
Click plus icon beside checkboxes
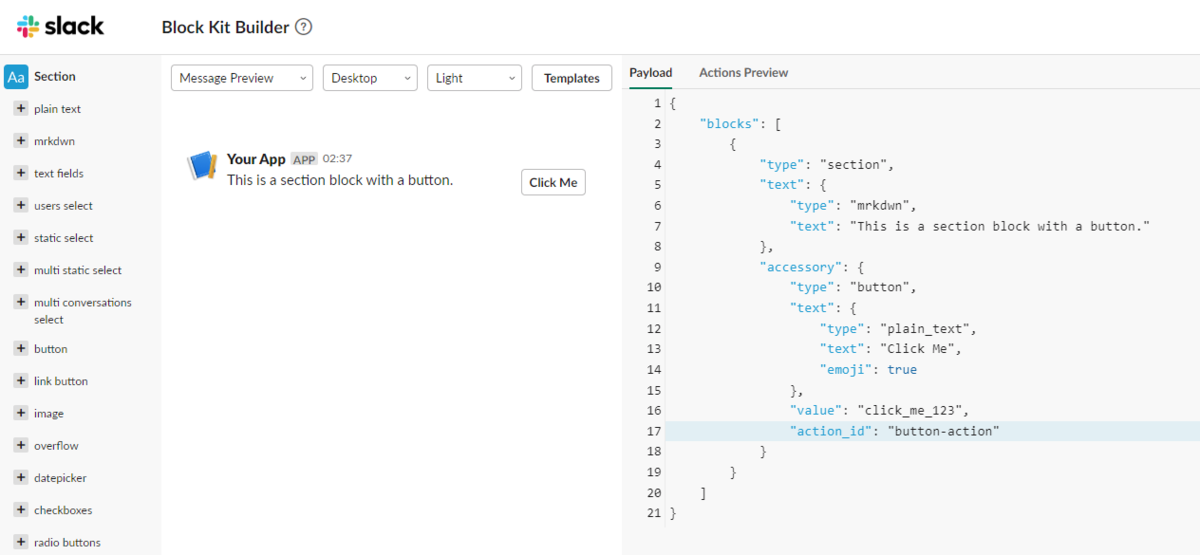pyautogui.click(x=20, y=509)
